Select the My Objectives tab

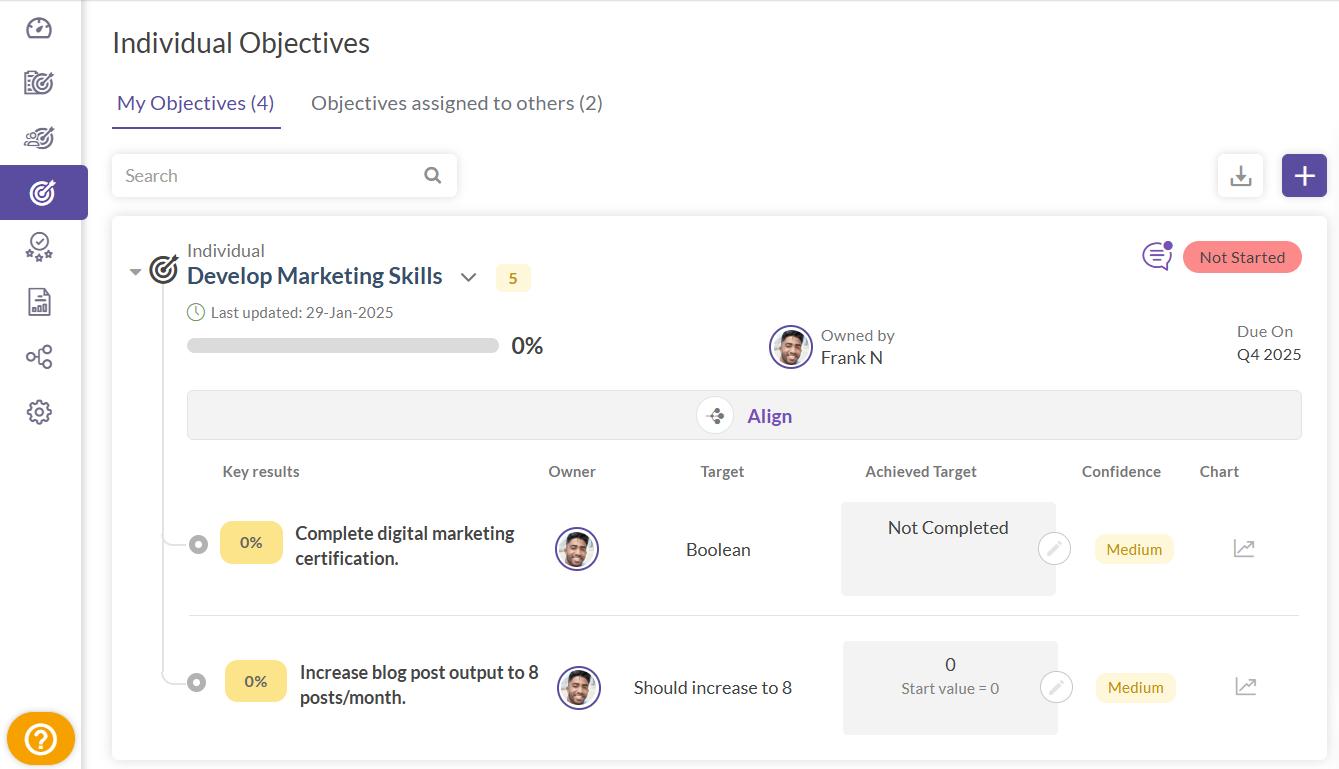point(196,103)
